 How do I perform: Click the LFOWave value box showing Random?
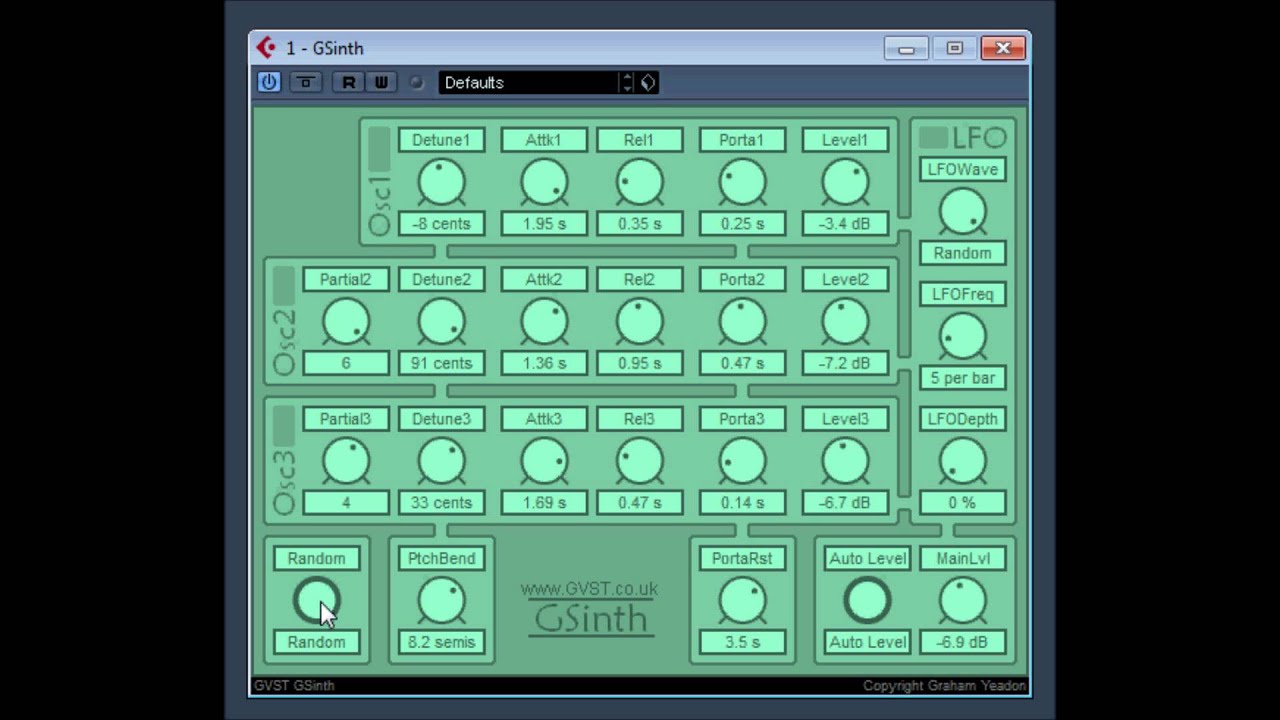tap(962, 253)
